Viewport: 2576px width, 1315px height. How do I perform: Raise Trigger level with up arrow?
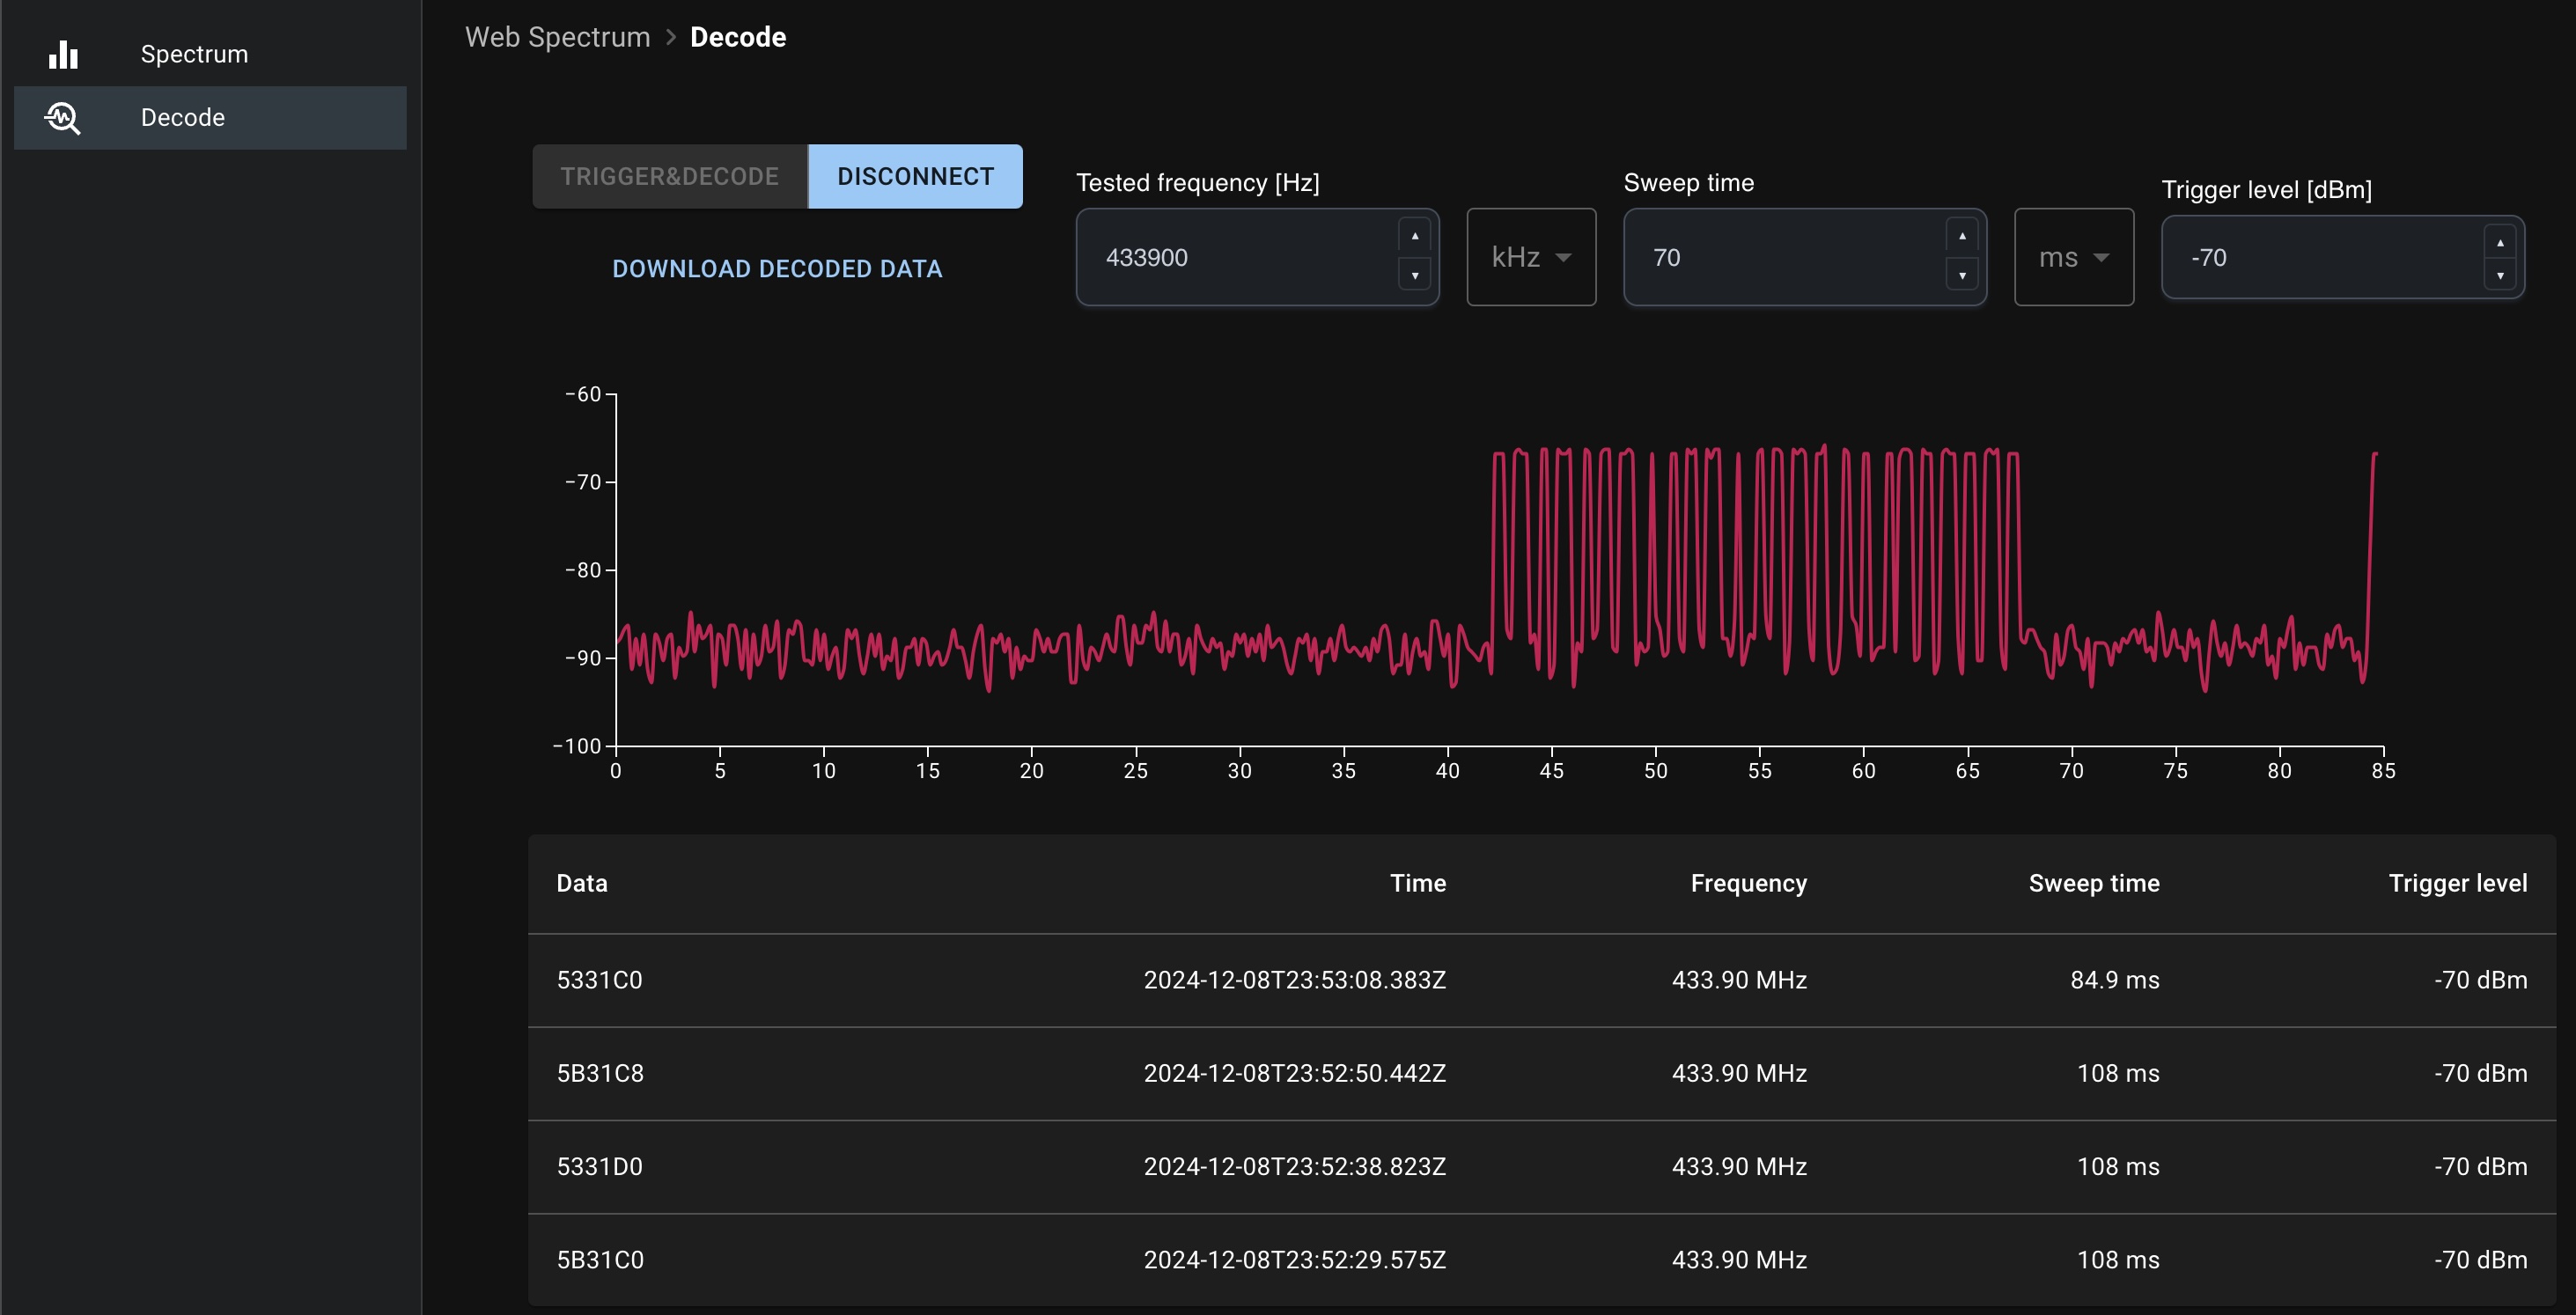pyautogui.click(x=2500, y=242)
